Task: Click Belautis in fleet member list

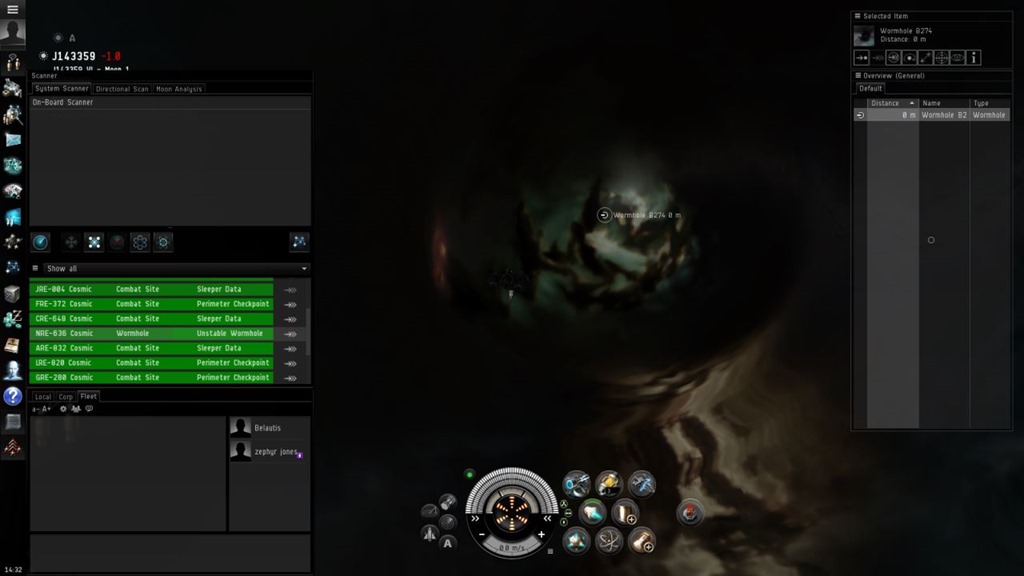Action: pos(267,428)
